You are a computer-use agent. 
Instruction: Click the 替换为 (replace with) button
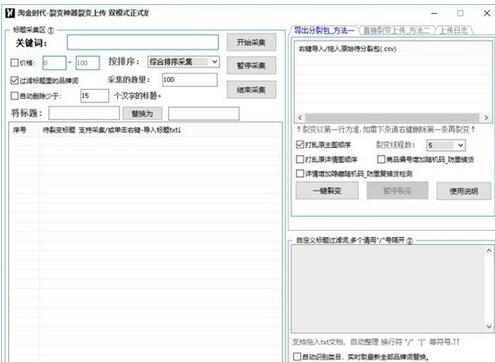click(142, 114)
